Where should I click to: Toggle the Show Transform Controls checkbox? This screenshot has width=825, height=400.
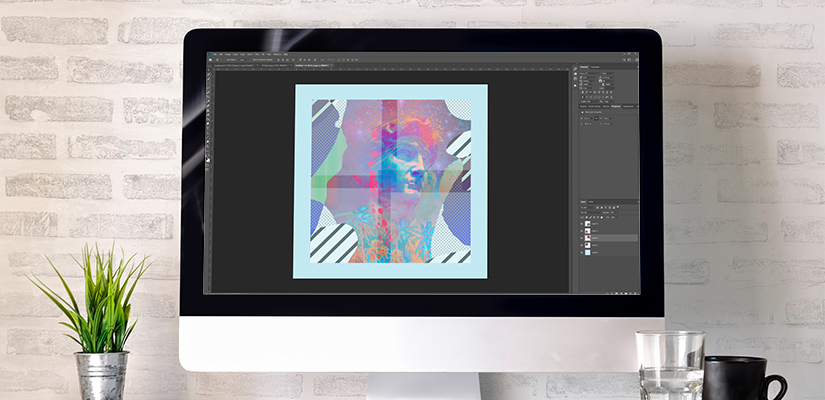tap(250, 60)
